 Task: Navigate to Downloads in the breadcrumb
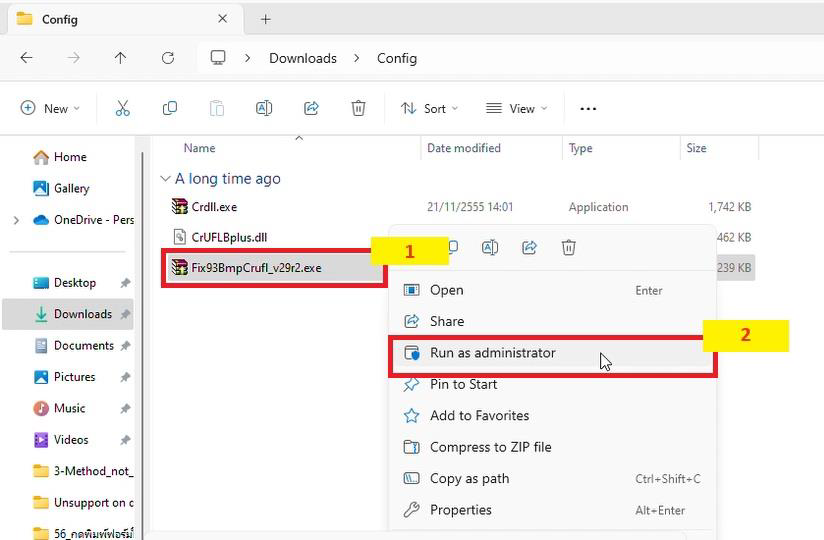(x=302, y=58)
